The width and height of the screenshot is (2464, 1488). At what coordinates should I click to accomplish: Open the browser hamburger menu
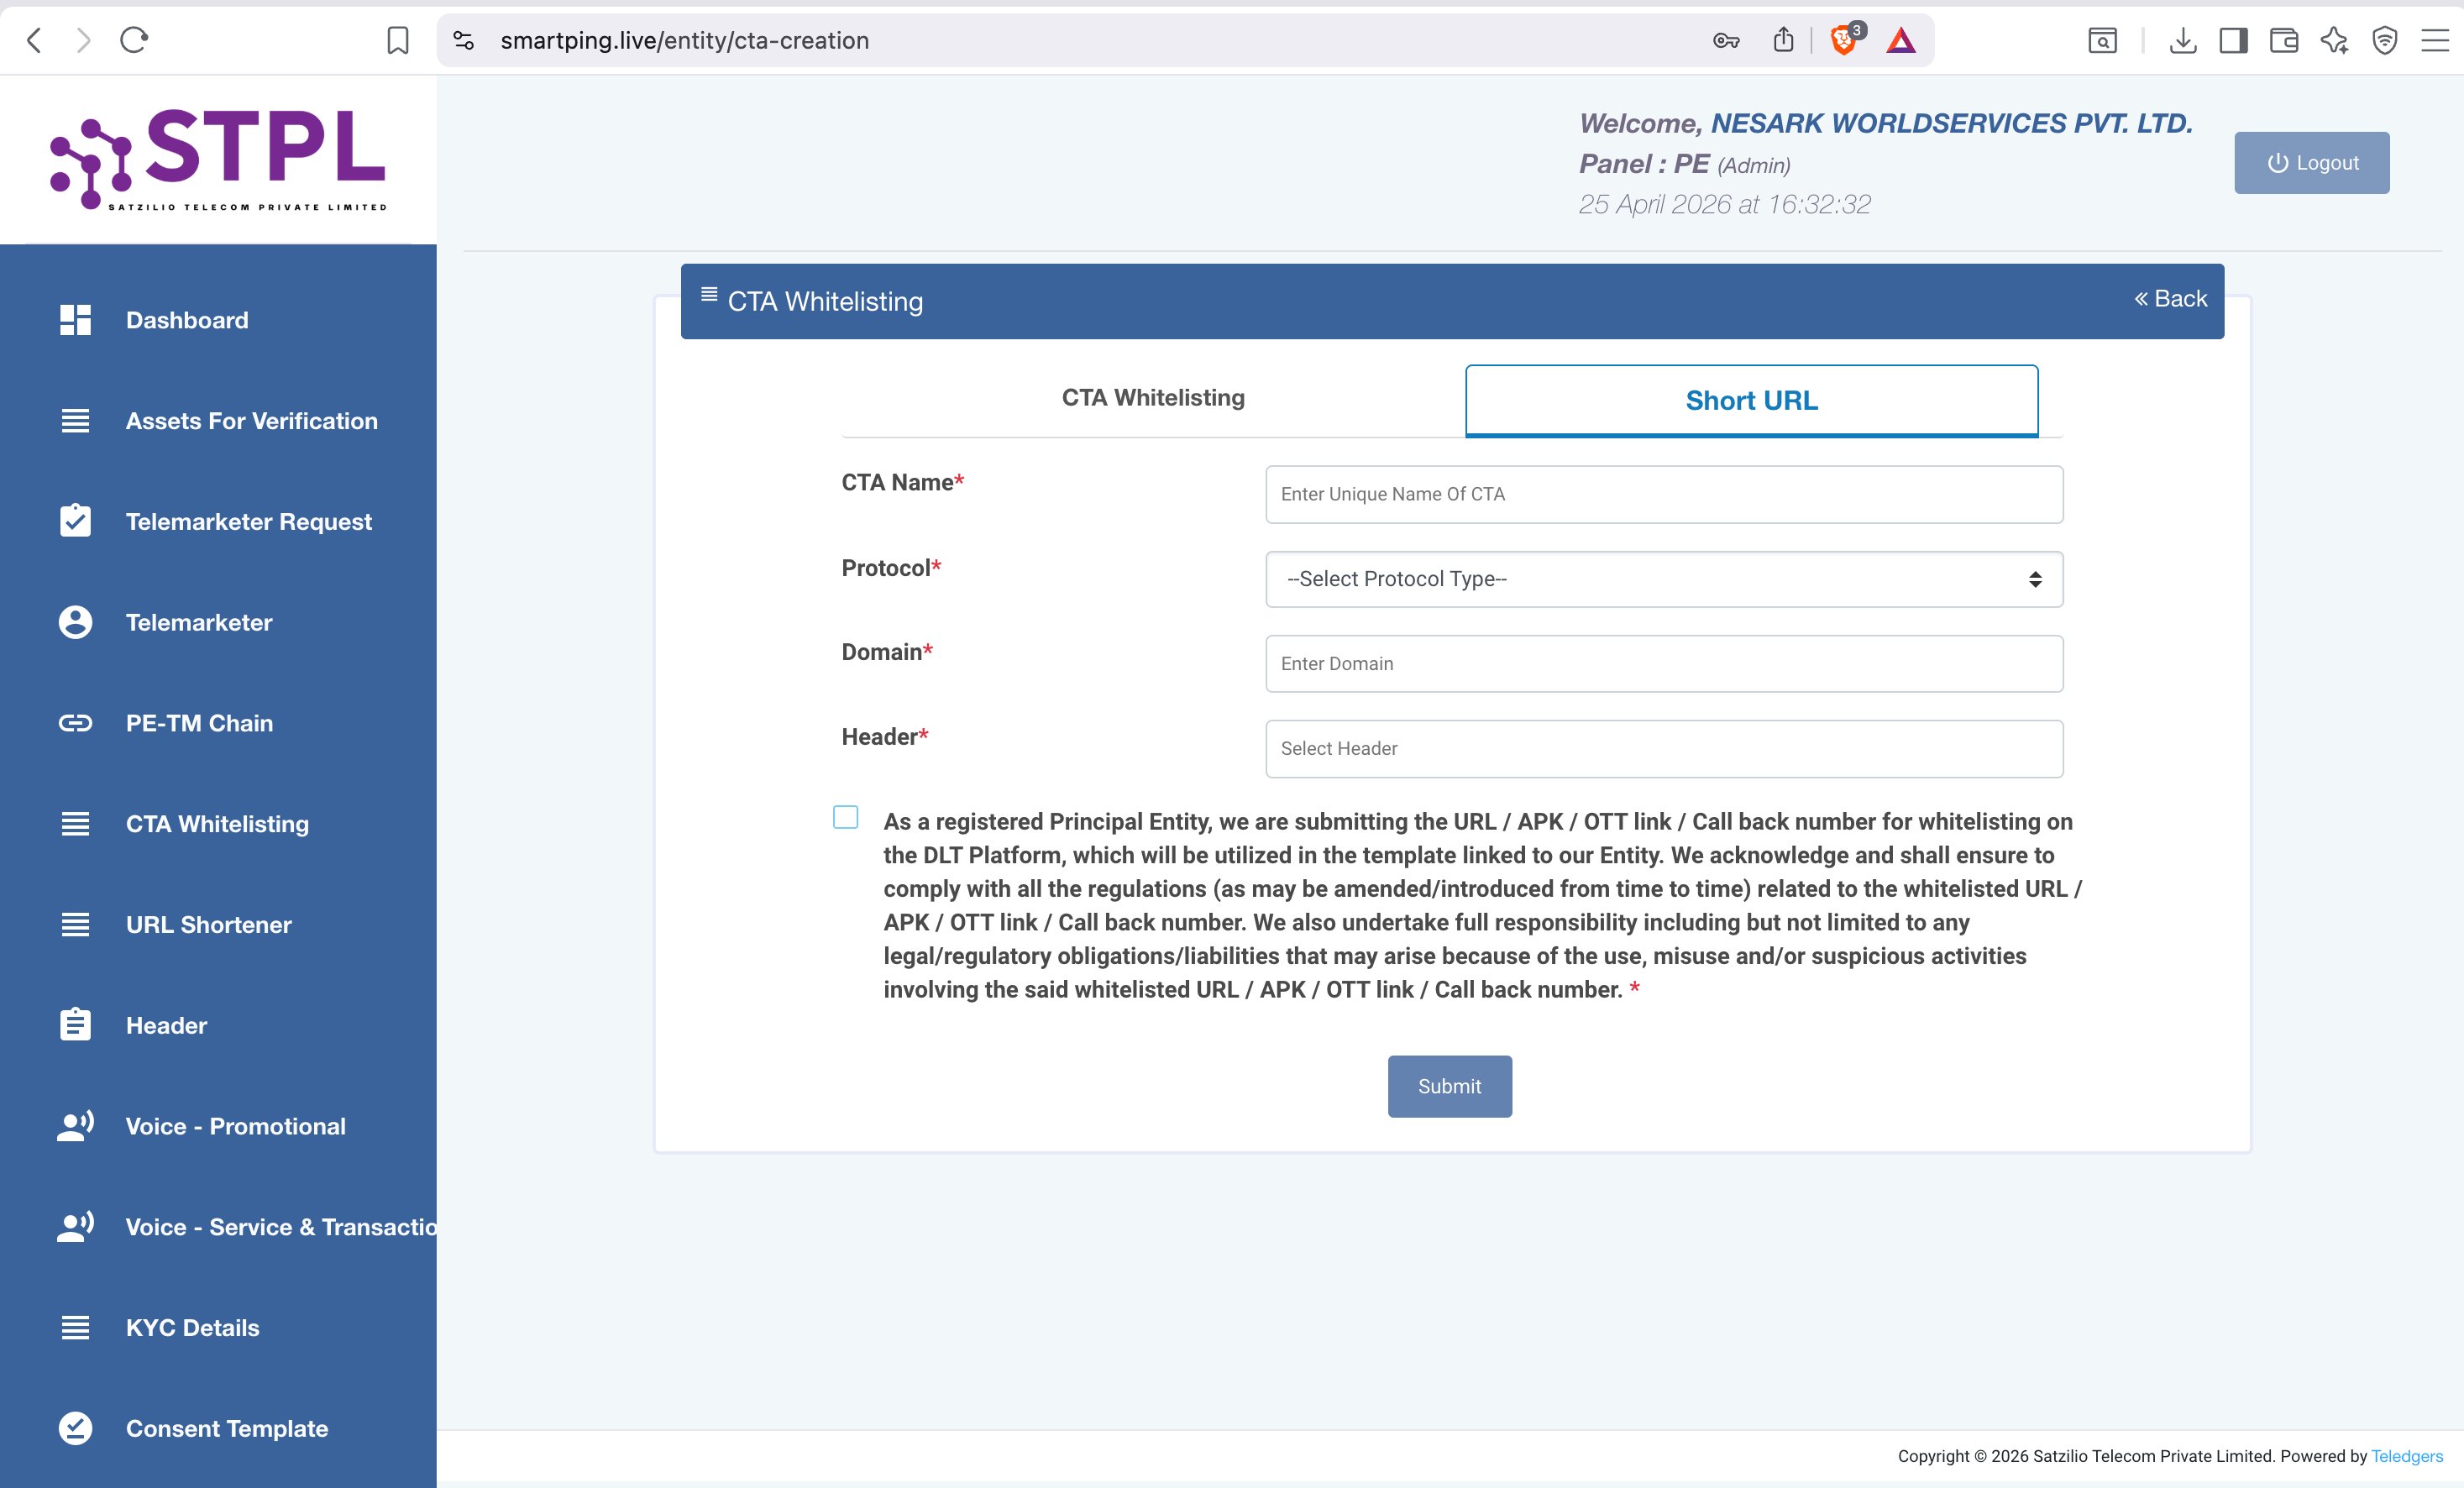click(2435, 40)
